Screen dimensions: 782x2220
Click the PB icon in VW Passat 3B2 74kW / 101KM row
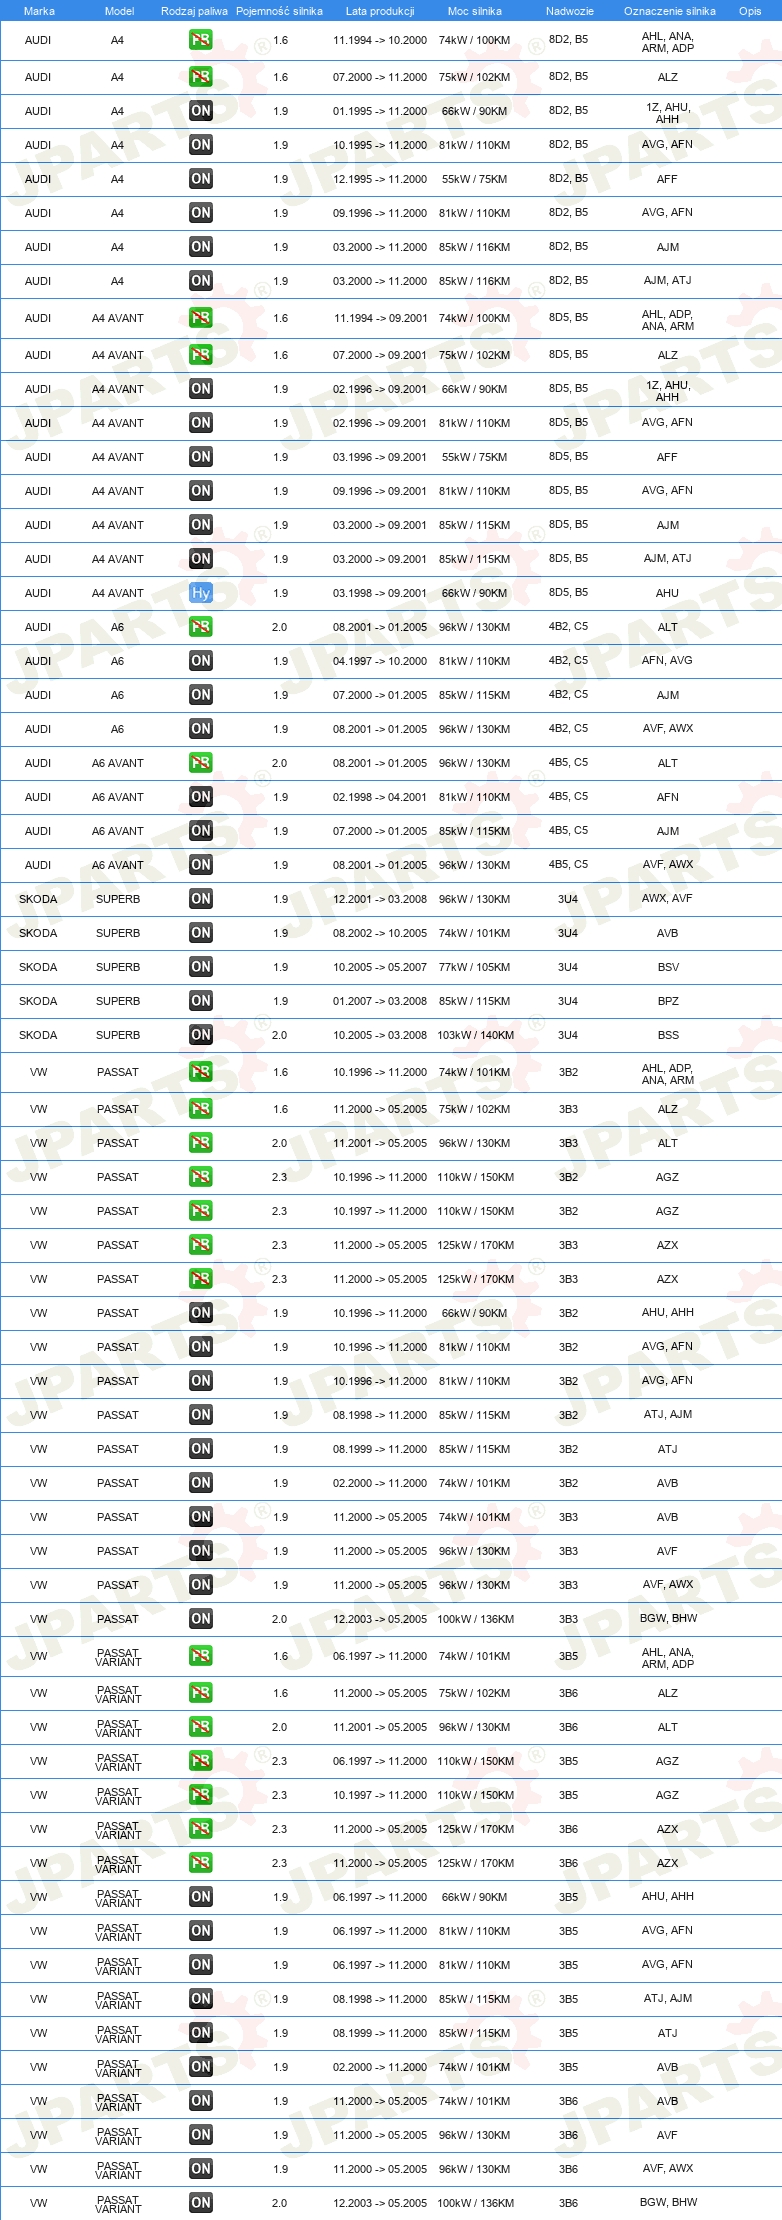[201, 1072]
